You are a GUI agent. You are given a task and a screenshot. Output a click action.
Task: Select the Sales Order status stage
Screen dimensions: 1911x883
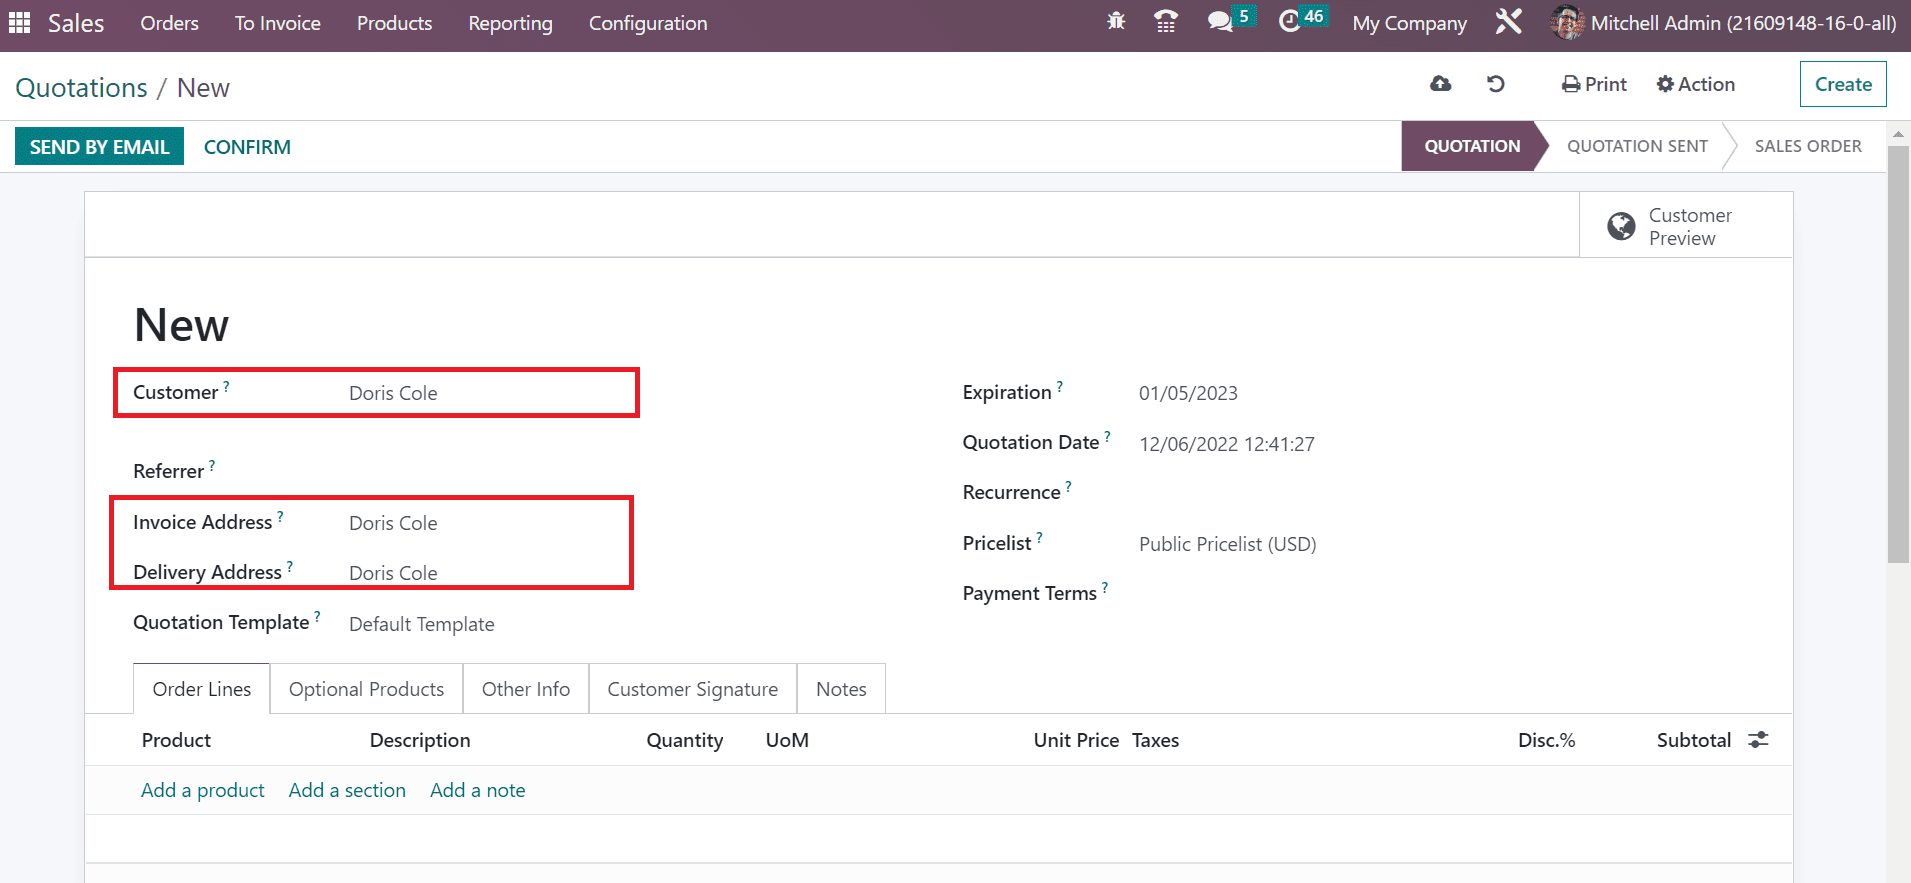click(x=1808, y=146)
